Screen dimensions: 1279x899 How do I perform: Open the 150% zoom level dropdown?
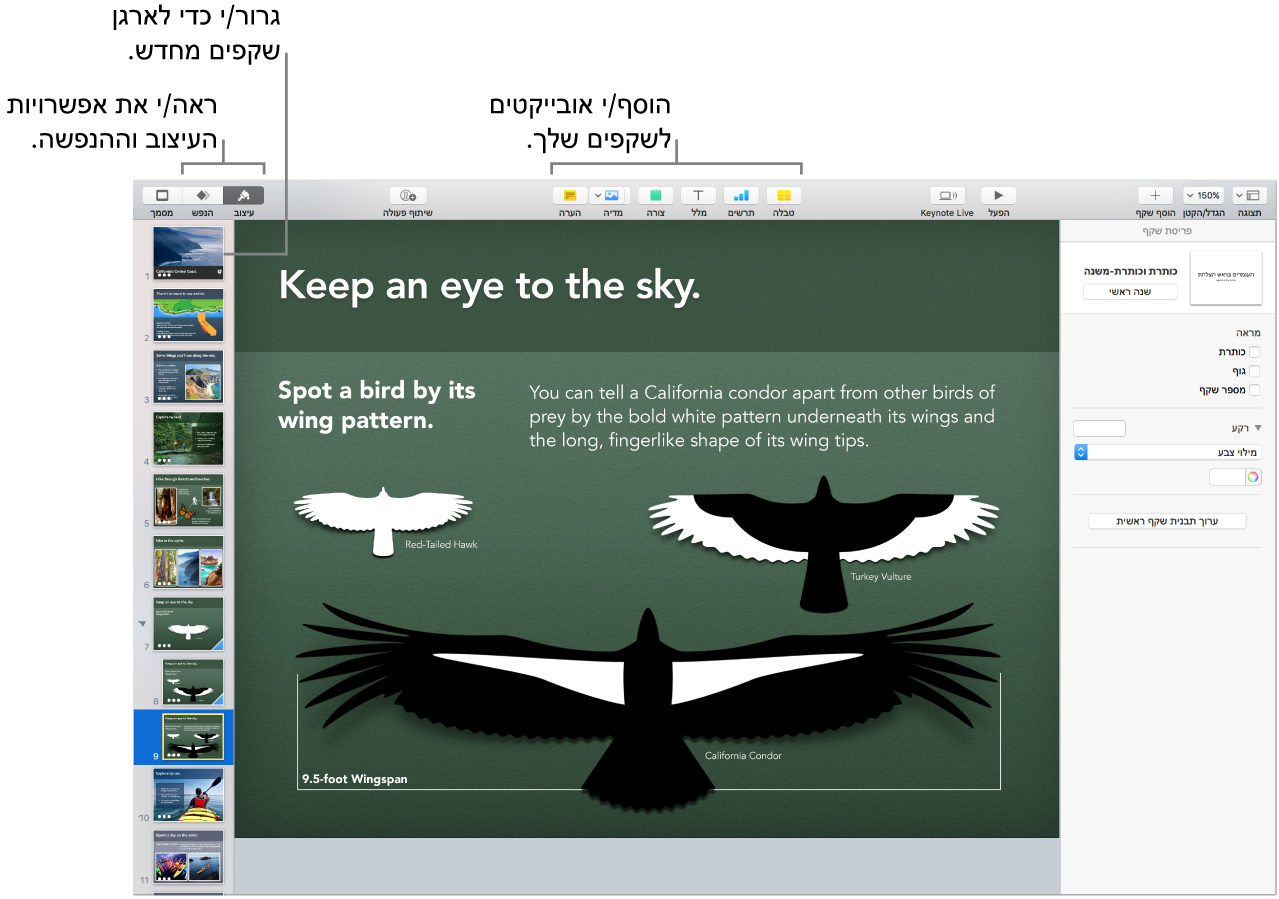(x=1202, y=195)
